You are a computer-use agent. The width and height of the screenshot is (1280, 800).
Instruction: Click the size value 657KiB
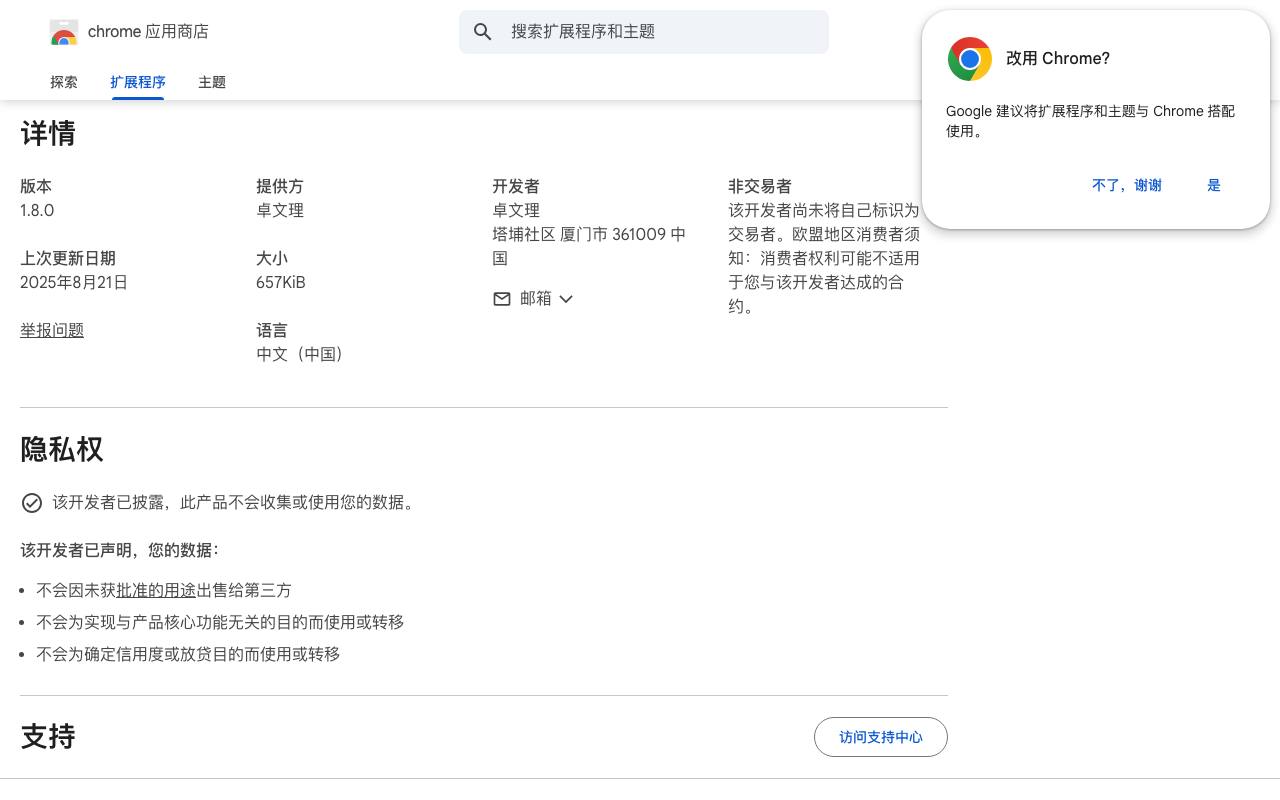[x=281, y=283]
